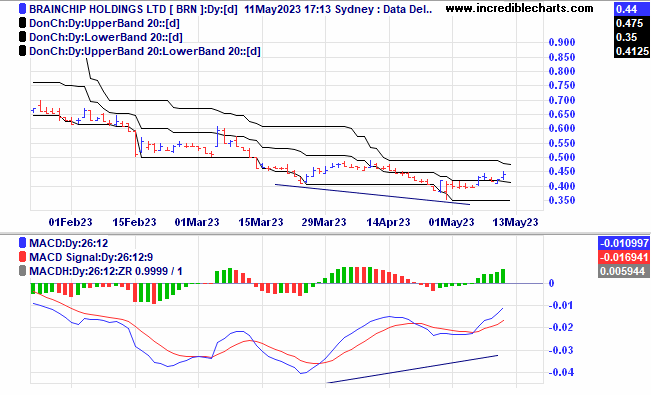Click the 0.005944 histogram value box
651x395 pixels.
coord(623,271)
